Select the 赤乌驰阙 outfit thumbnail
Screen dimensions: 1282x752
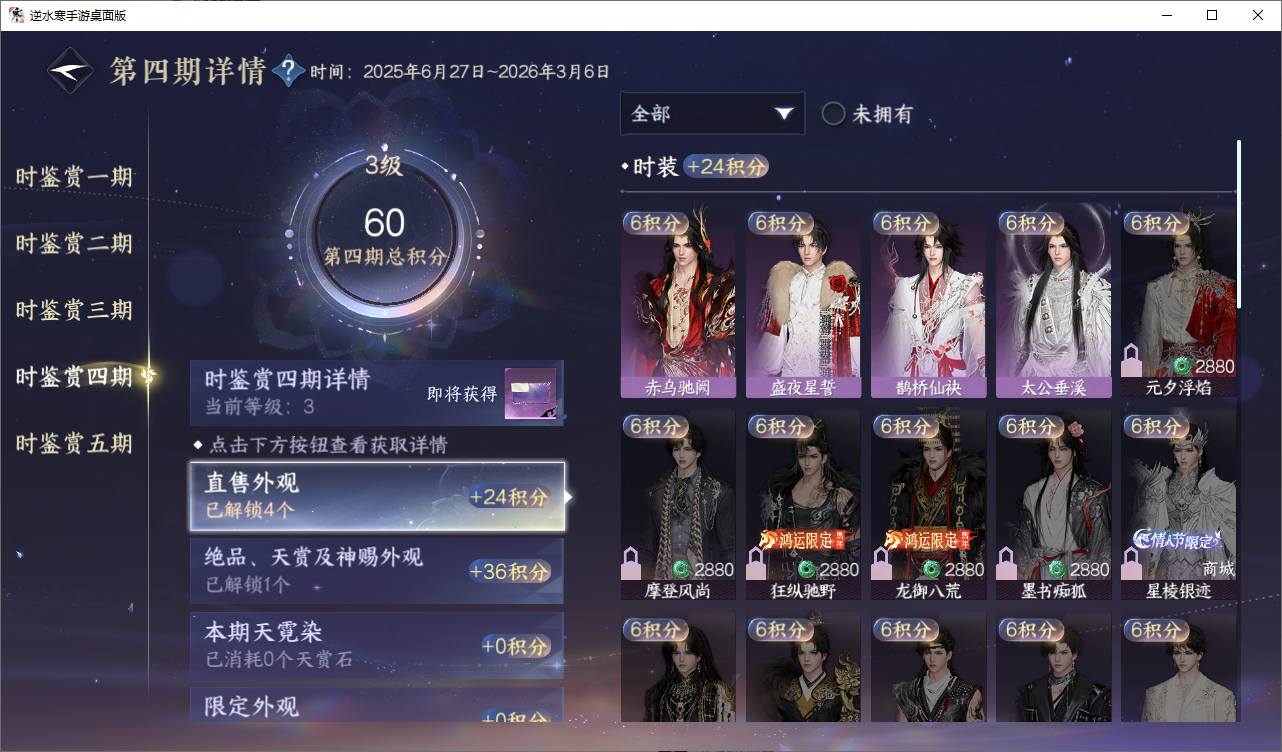click(678, 301)
